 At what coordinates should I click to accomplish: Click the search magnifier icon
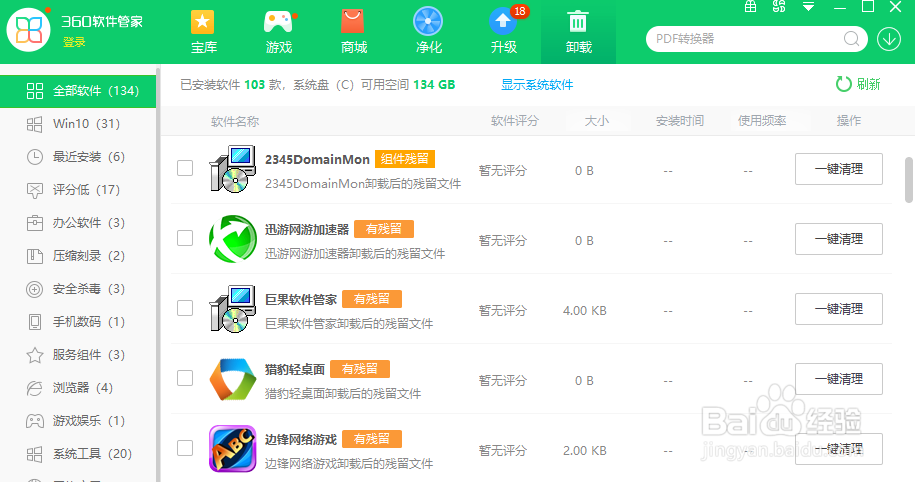851,39
